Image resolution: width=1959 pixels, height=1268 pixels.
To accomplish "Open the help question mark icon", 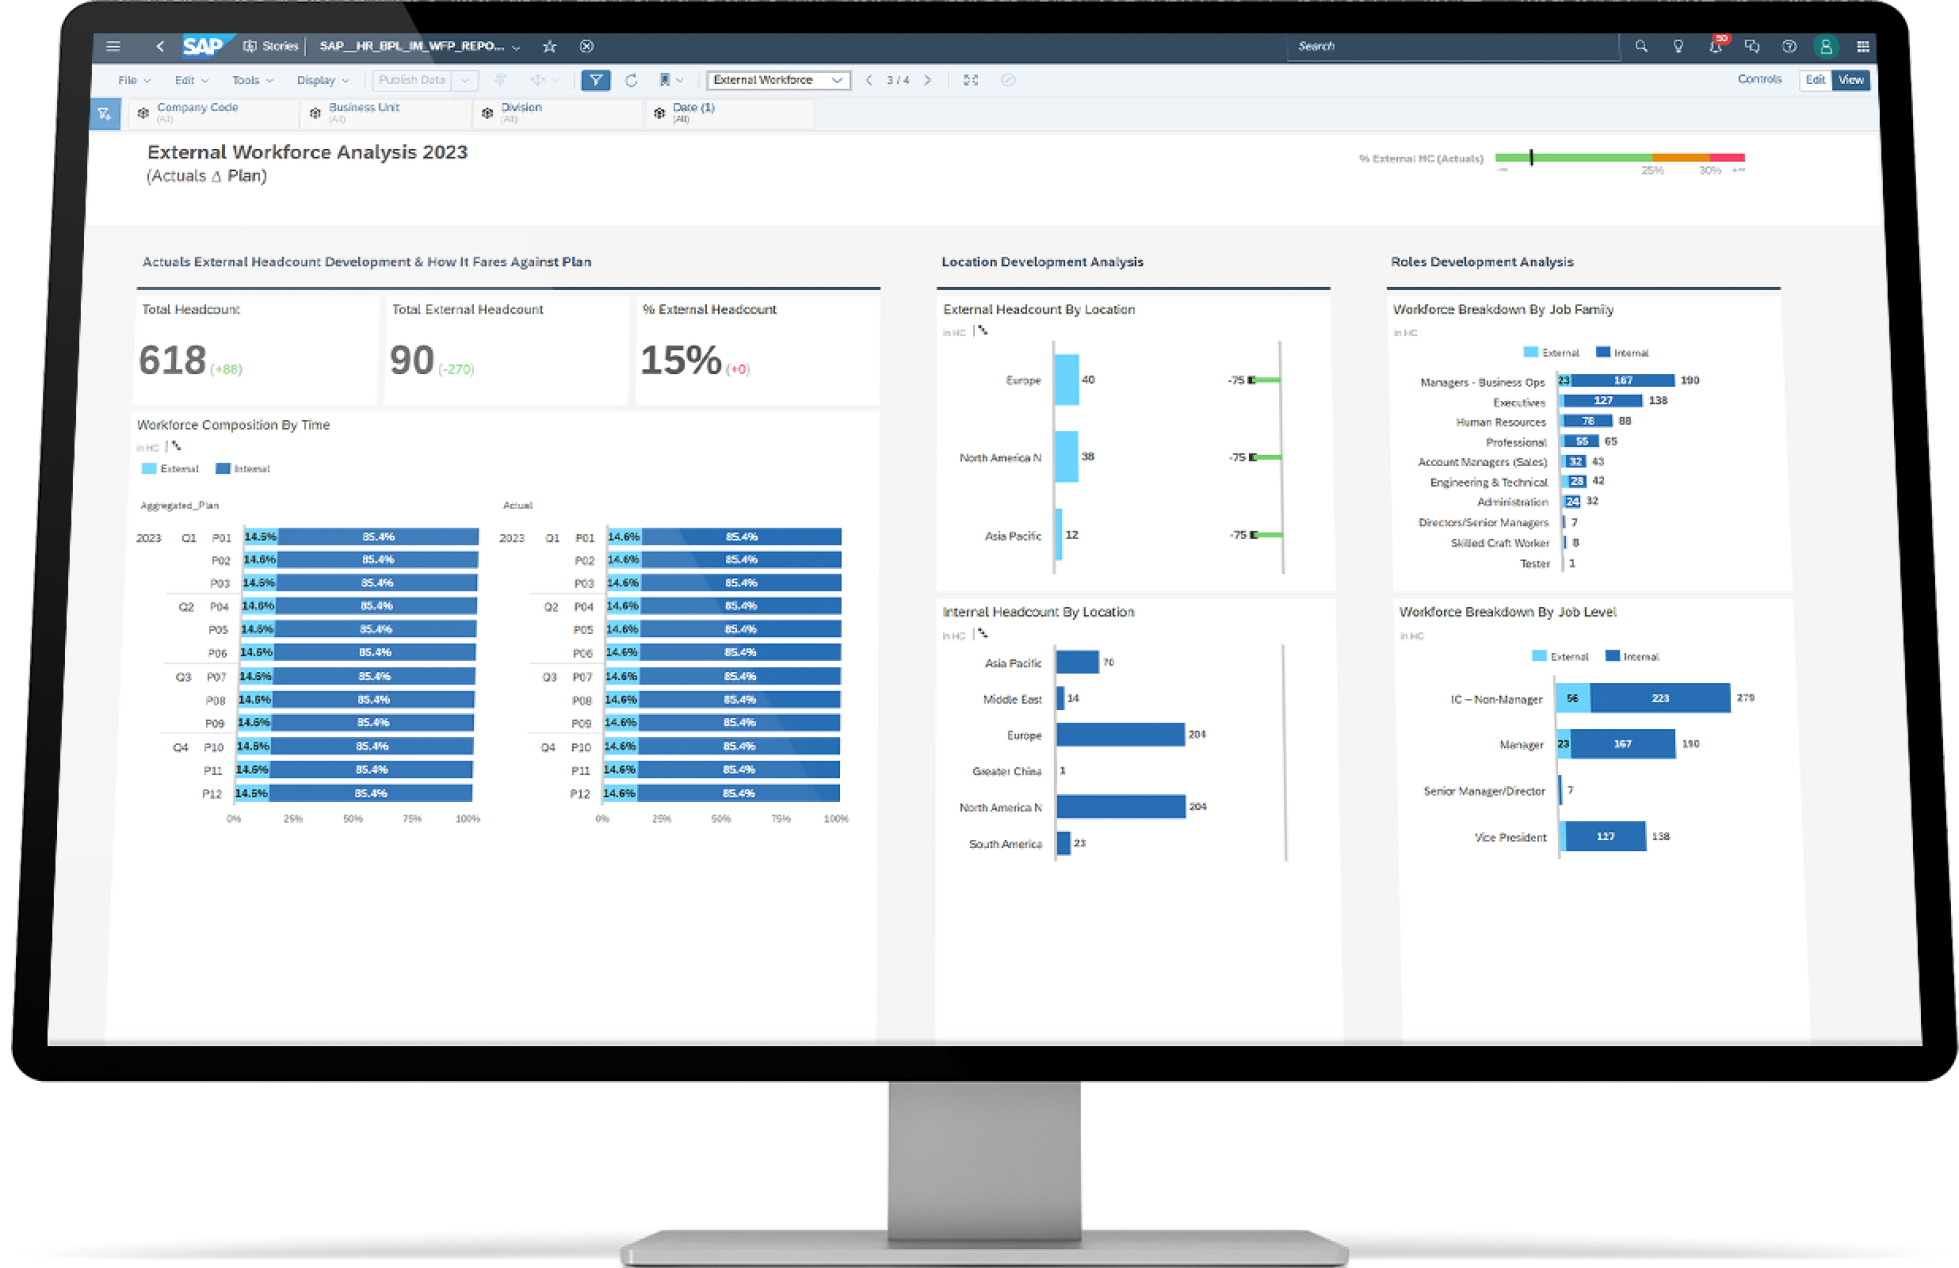I will pyautogui.click(x=1789, y=46).
